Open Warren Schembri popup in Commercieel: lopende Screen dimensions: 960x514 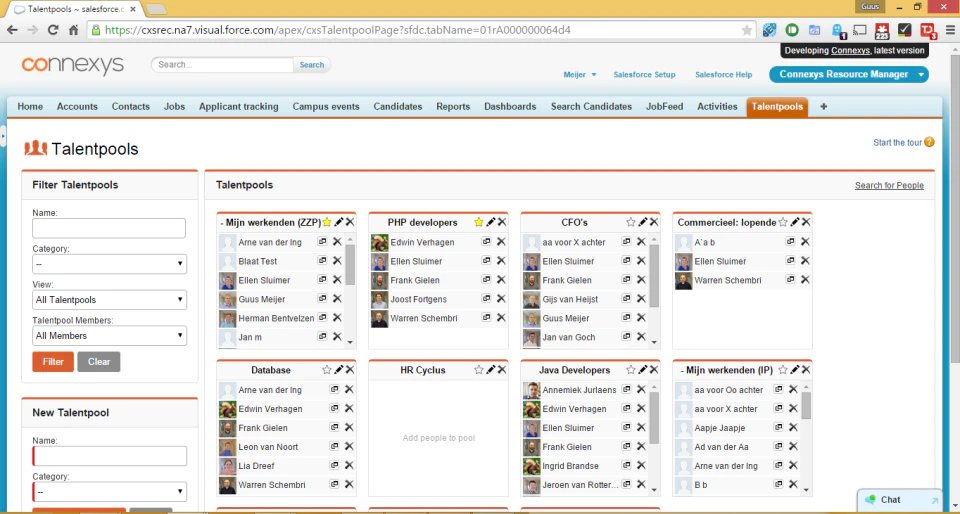(790, 280)
